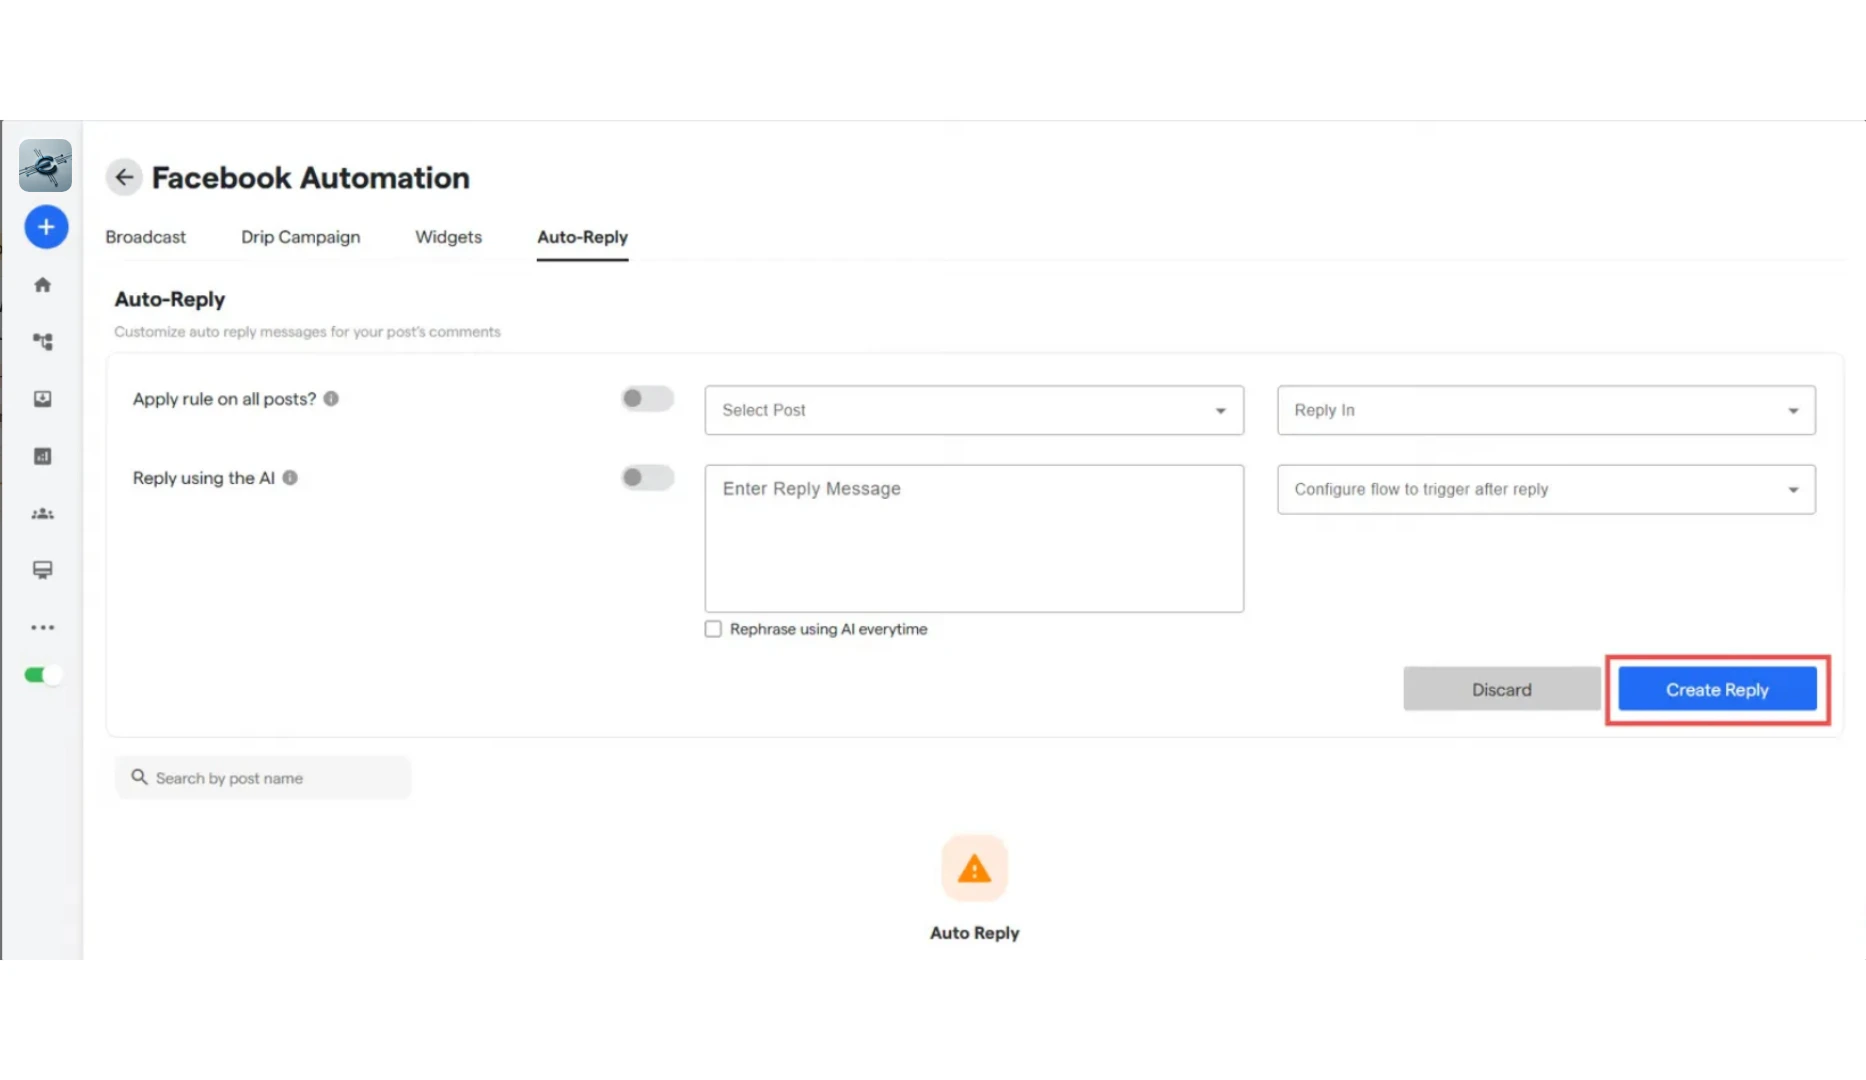Click the workspace logo avatar in sidebar

pyautogui.click(x=45, y=165)
